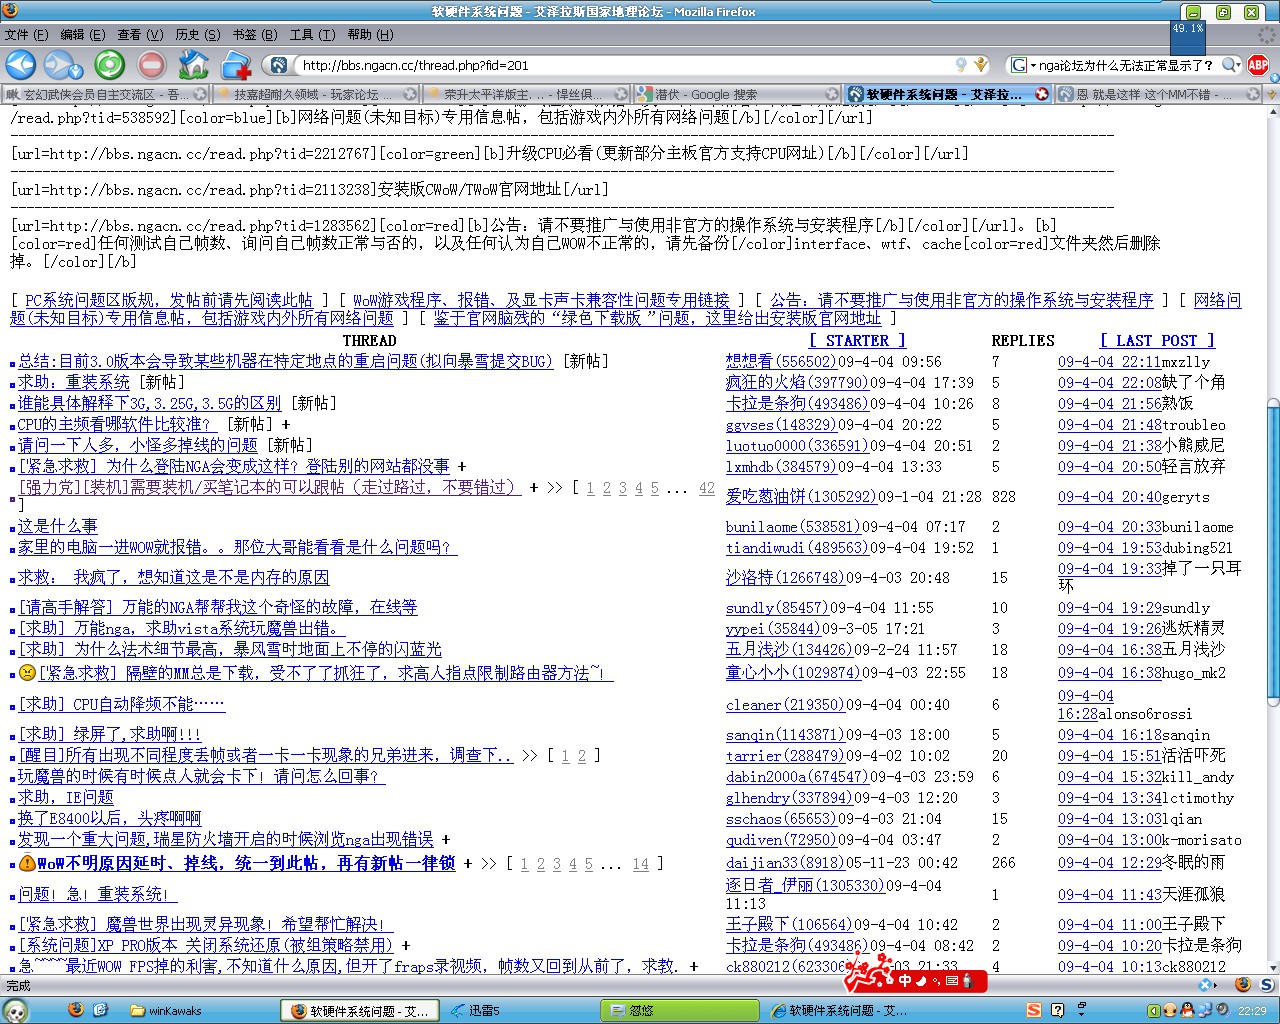Reload the page with the green refresh icon

[x=109, y=65]
